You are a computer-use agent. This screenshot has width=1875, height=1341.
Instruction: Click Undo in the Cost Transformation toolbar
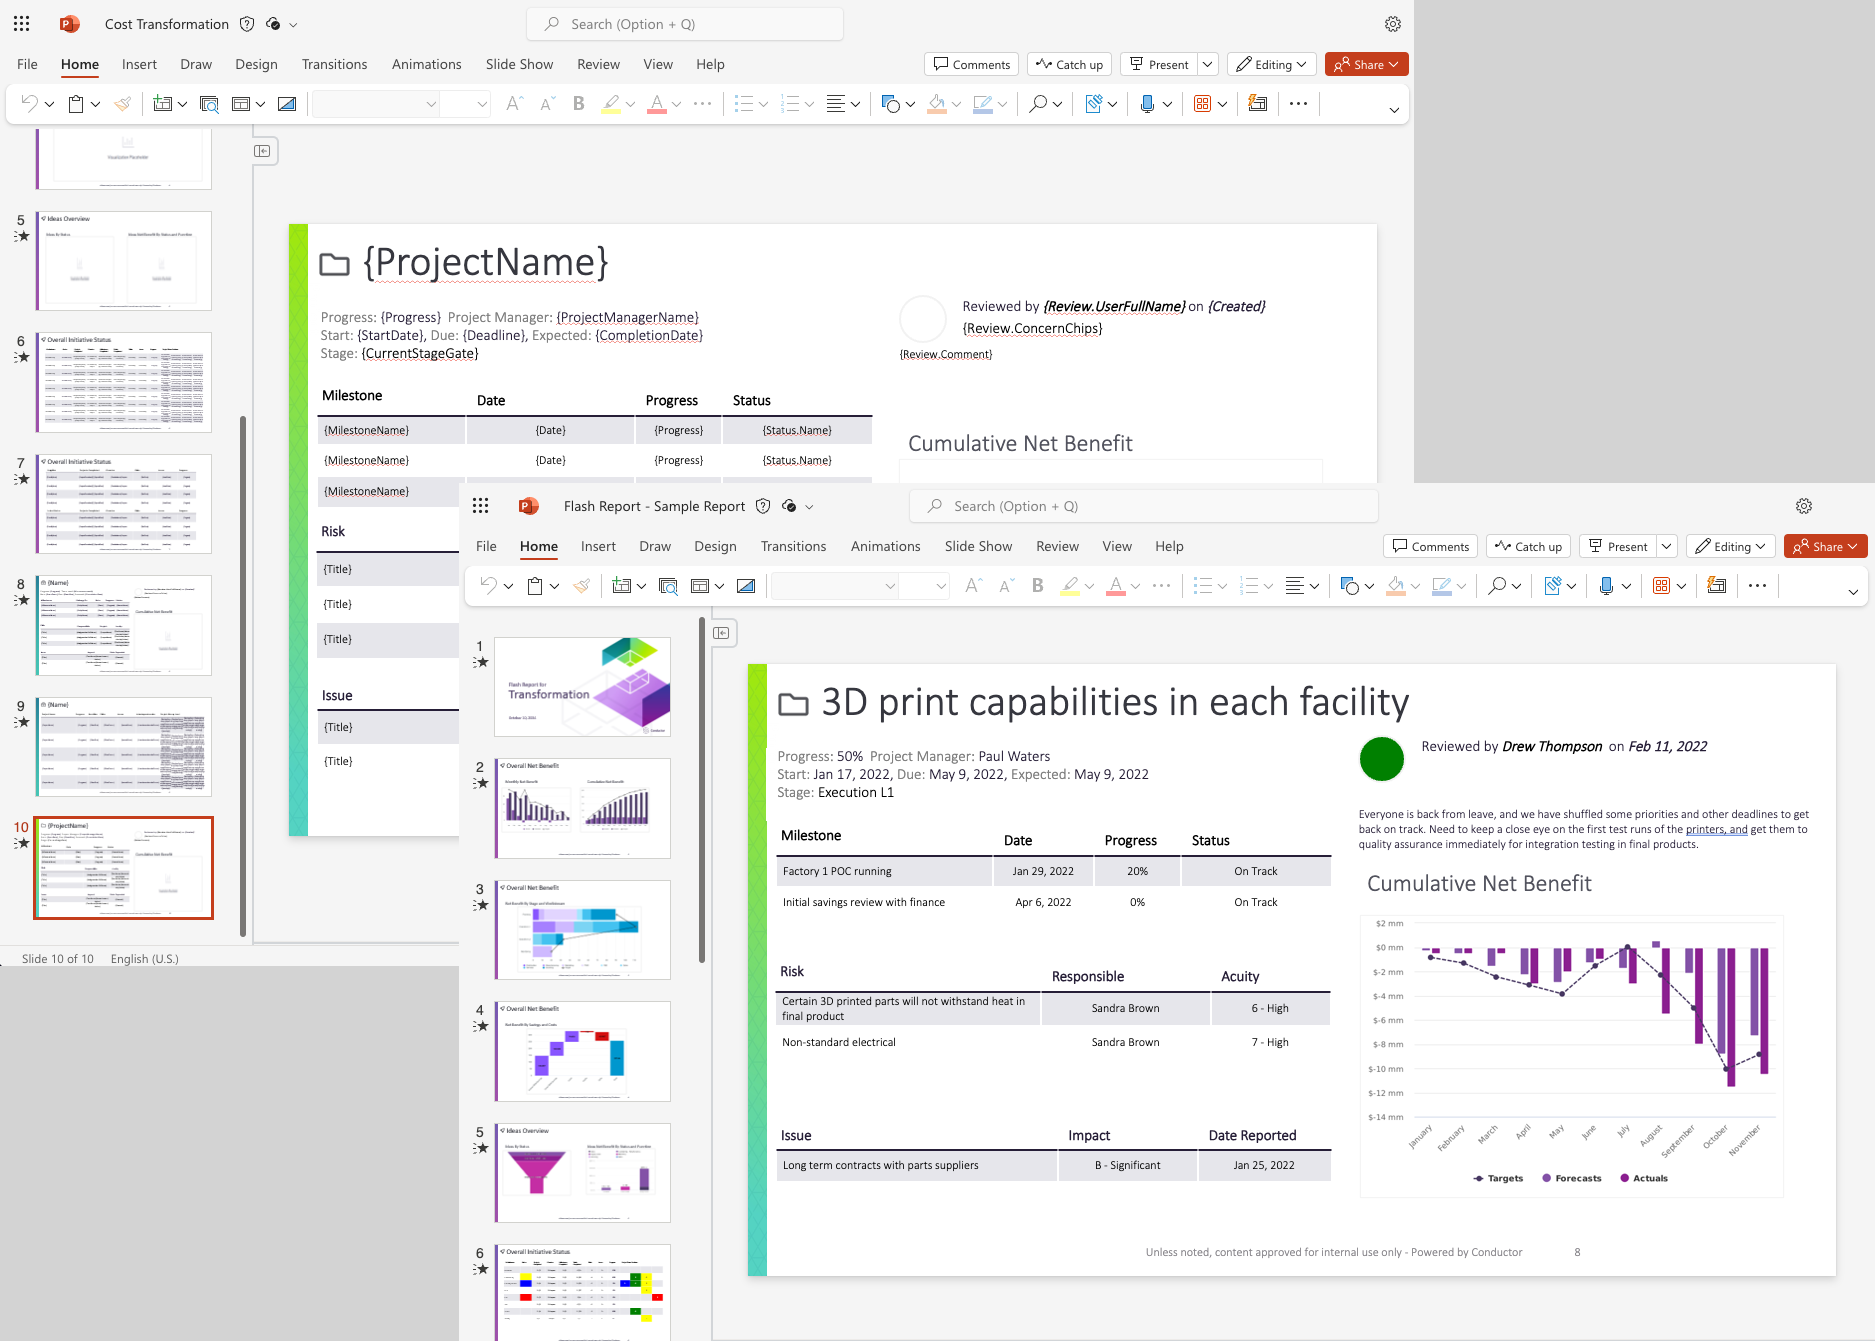(29, 104)
